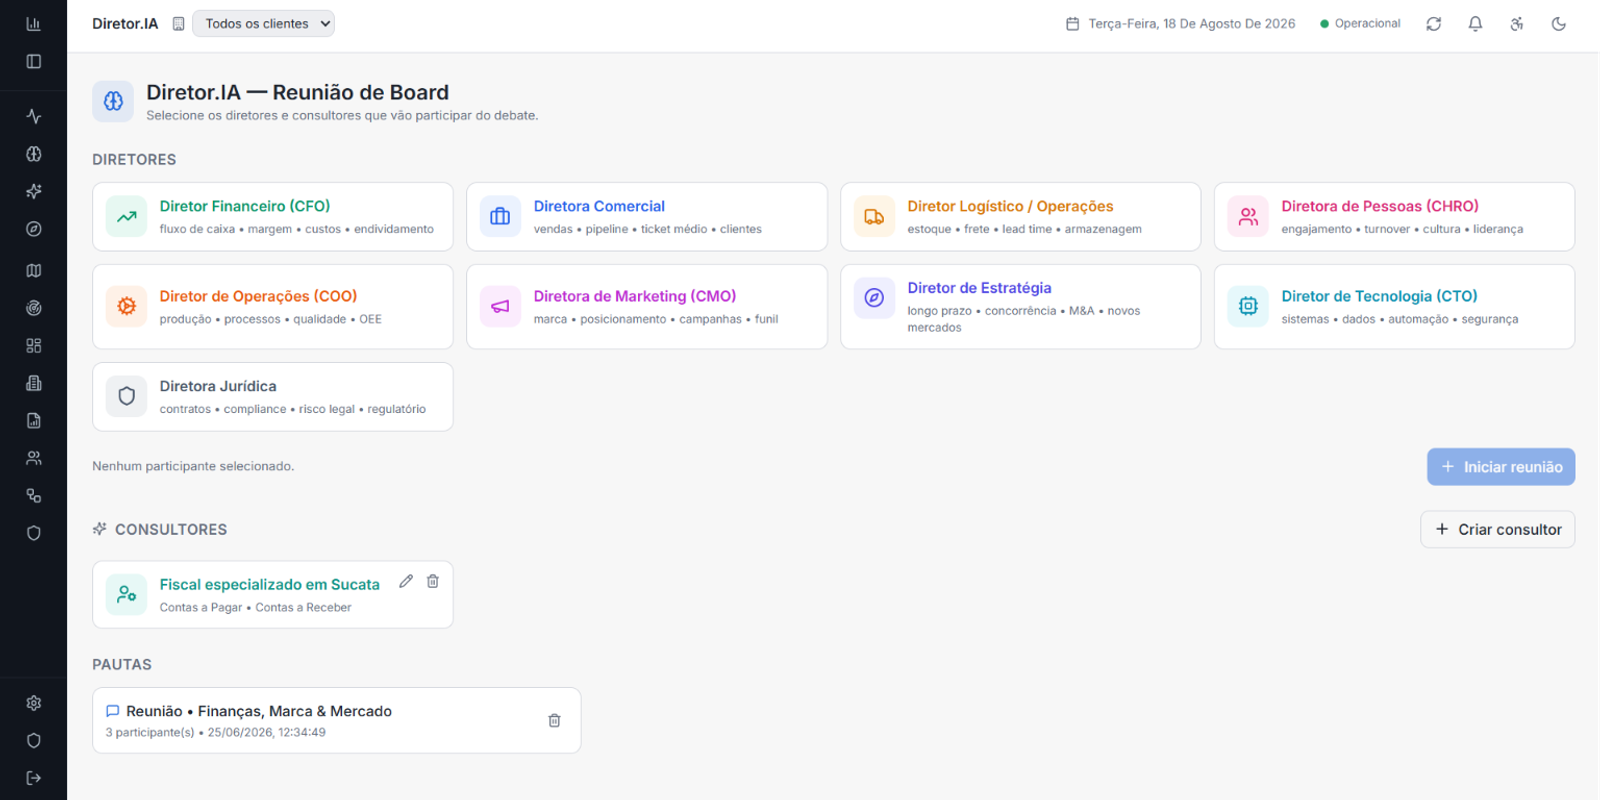Click the office building icon in the dark sidebar
Viewport: 1600px width, 800px height.
(33, 383)
